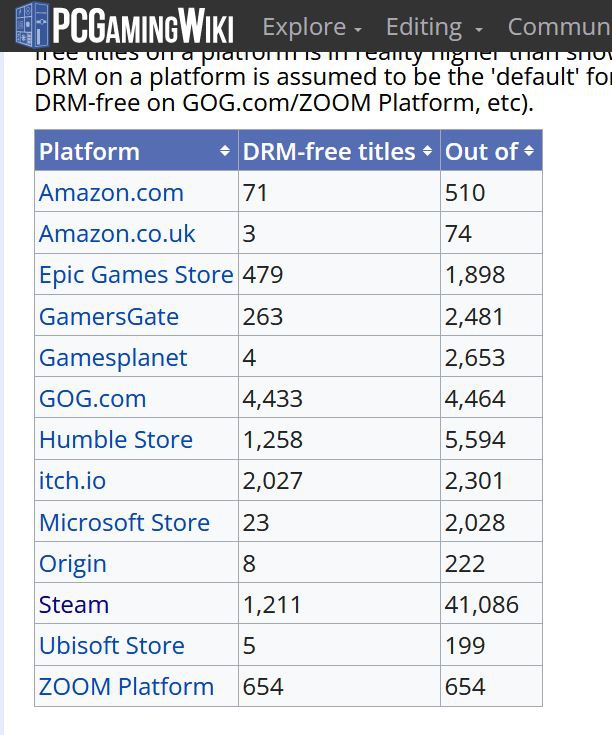Sort by Out of column arrows
Viewport: 612px width, 735px height.
click(529, 151)
